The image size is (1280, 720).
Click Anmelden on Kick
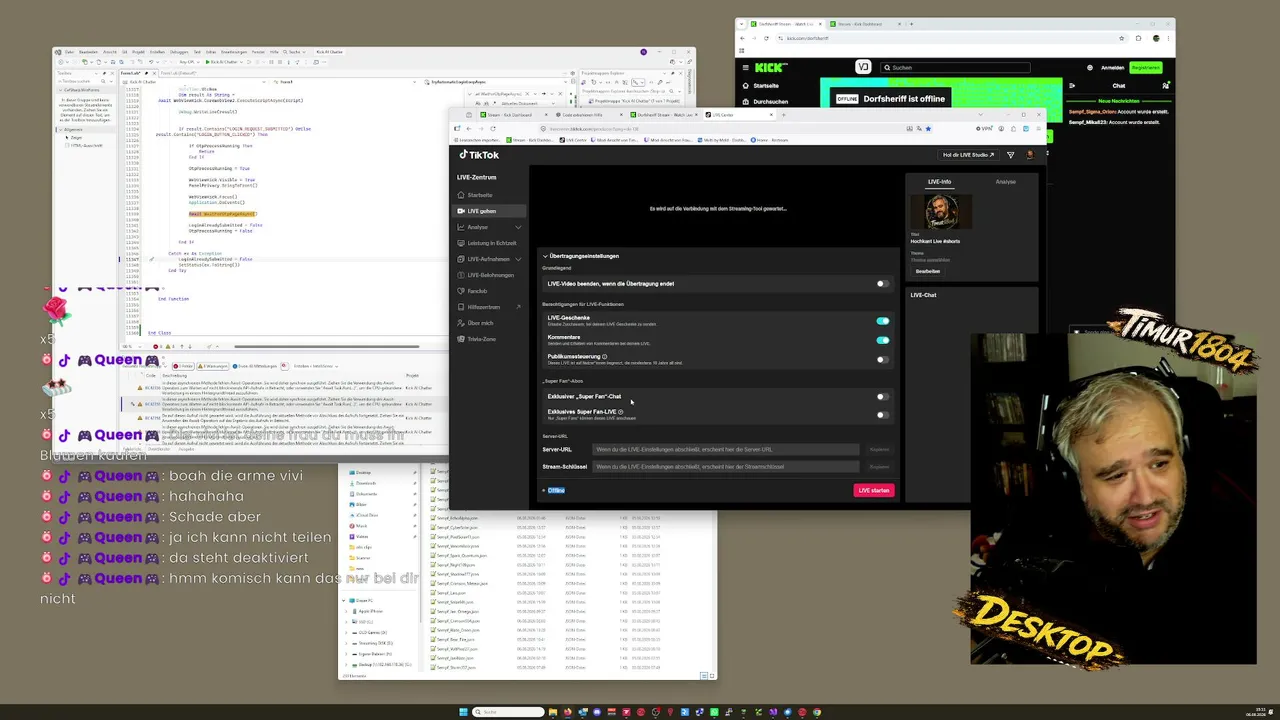coord(1112,68)
